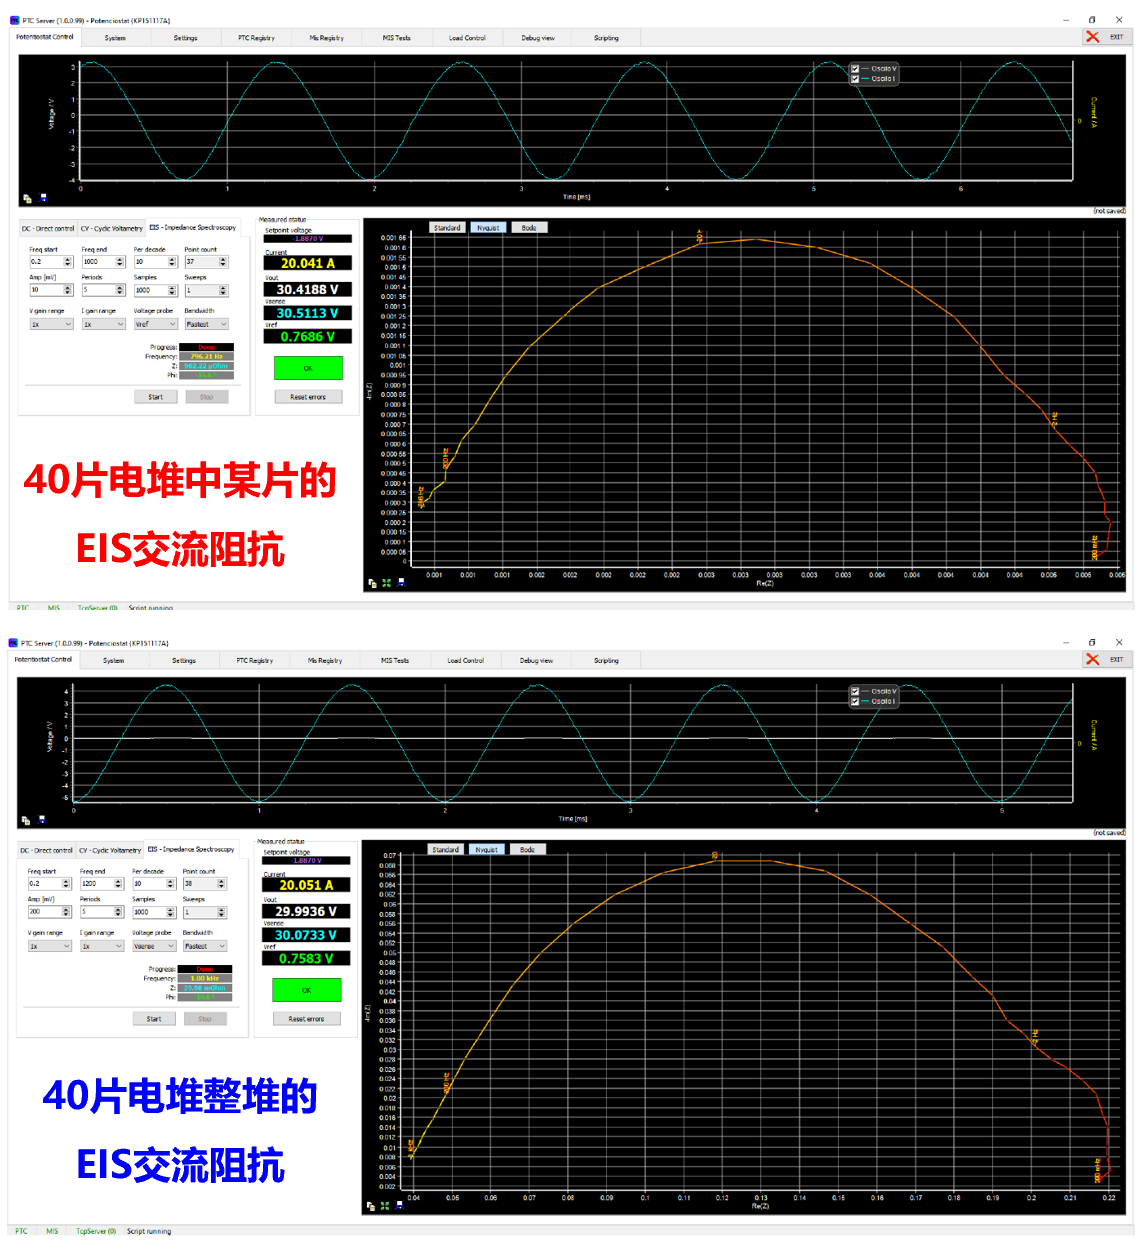Click MIS status bar item in bottom window
Viewport: 1145px width, 1245px height.
(x=52, y=1231)
